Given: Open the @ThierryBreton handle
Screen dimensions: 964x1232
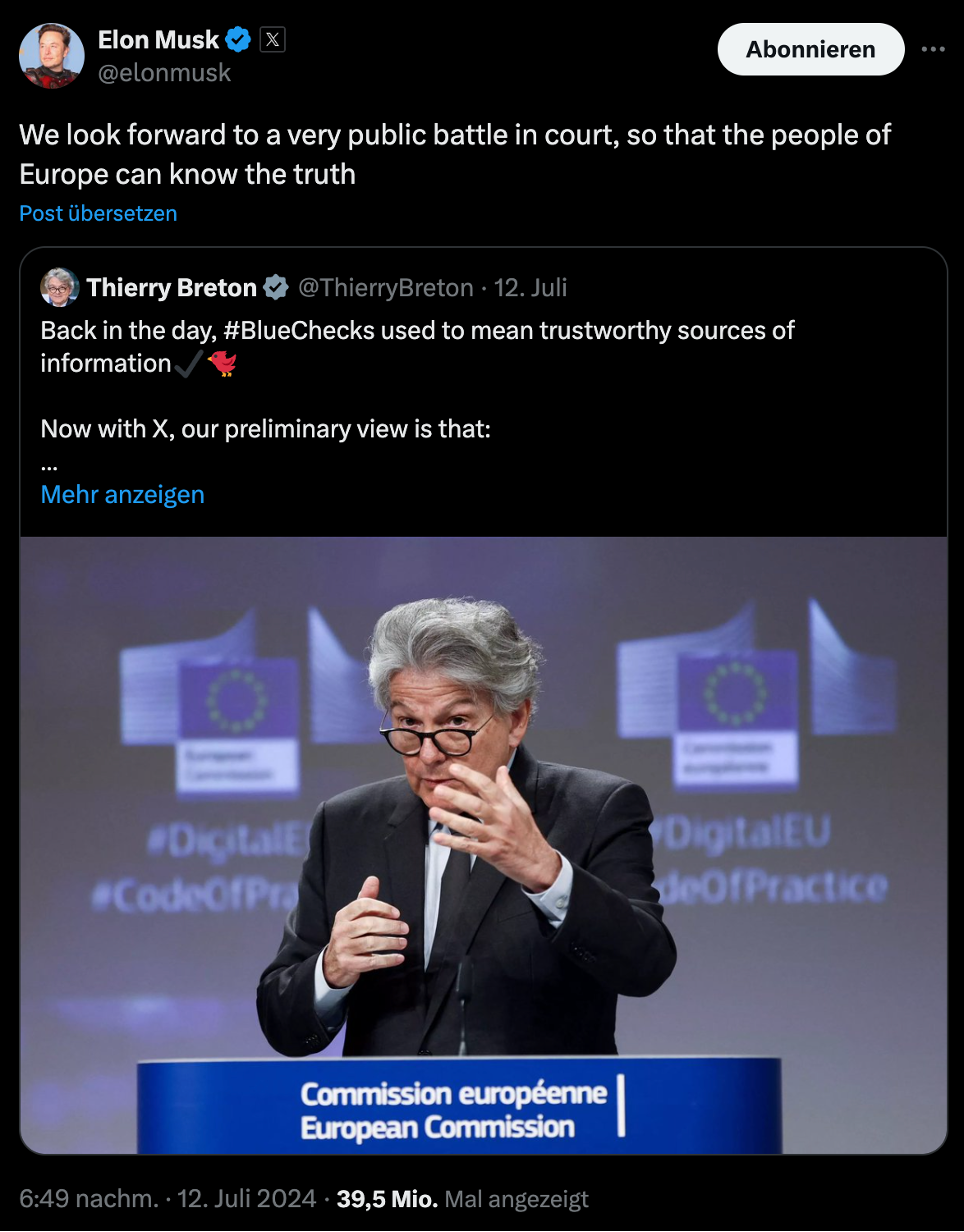Looking at the screenshot, I should 386,288.
